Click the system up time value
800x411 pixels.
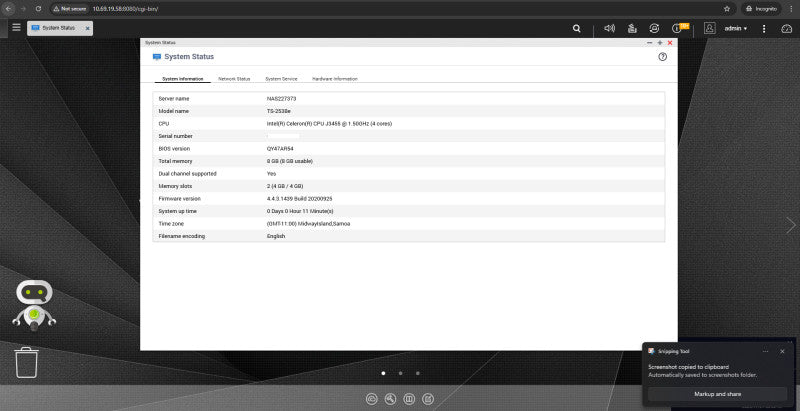[300, 211]
